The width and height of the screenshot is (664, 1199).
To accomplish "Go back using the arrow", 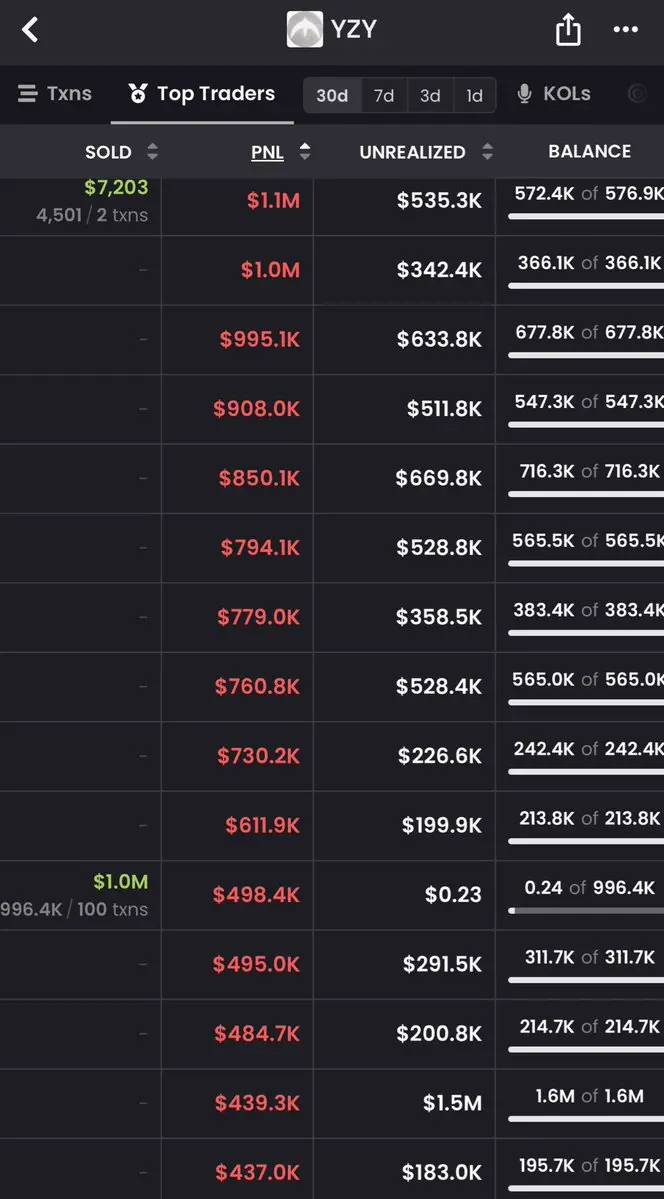I will [x=30, y=30].
